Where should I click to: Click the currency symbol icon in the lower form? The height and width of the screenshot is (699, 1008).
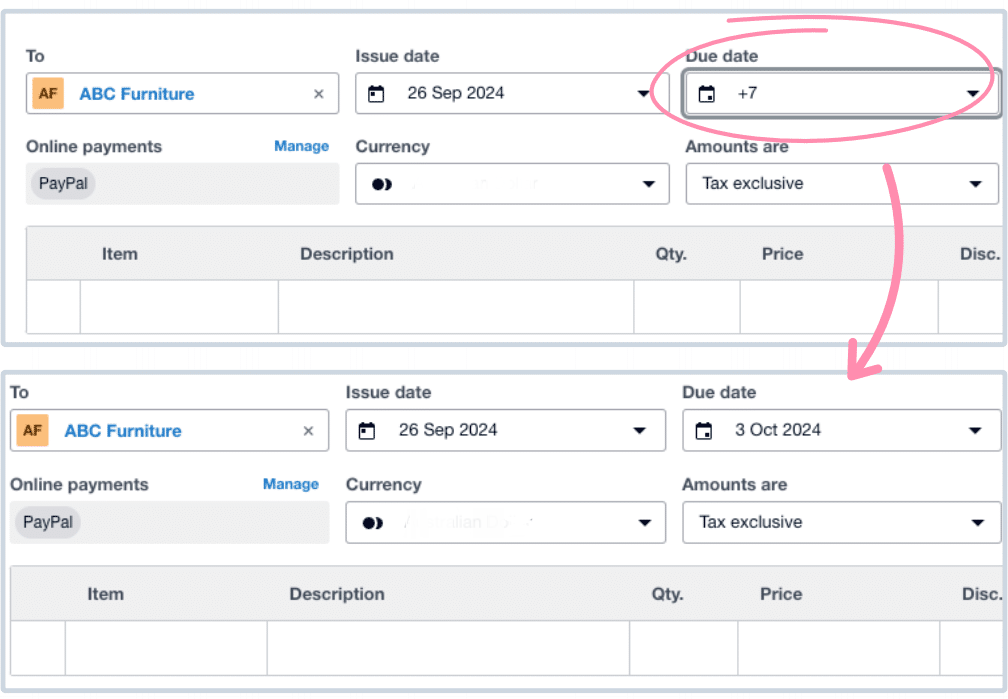[372, 523]
